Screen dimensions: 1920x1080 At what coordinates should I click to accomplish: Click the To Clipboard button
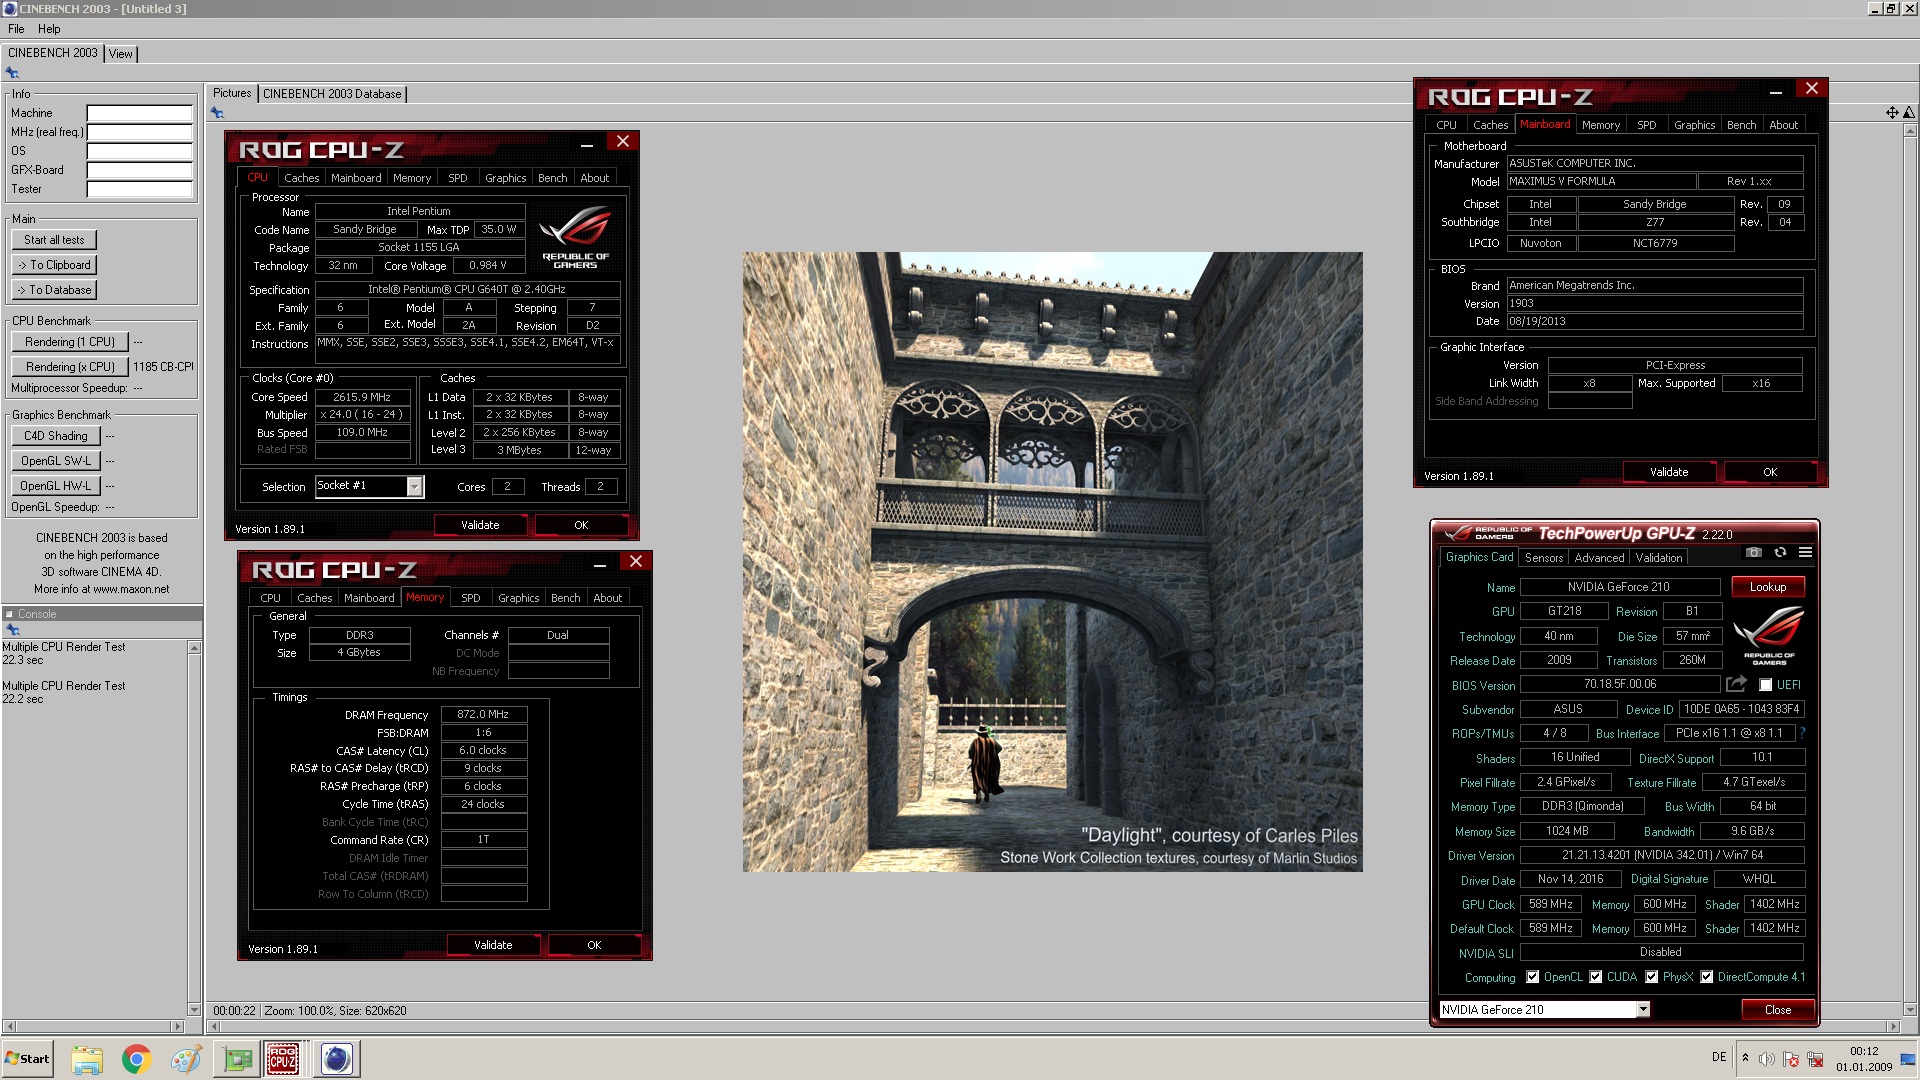coord(54,265)
